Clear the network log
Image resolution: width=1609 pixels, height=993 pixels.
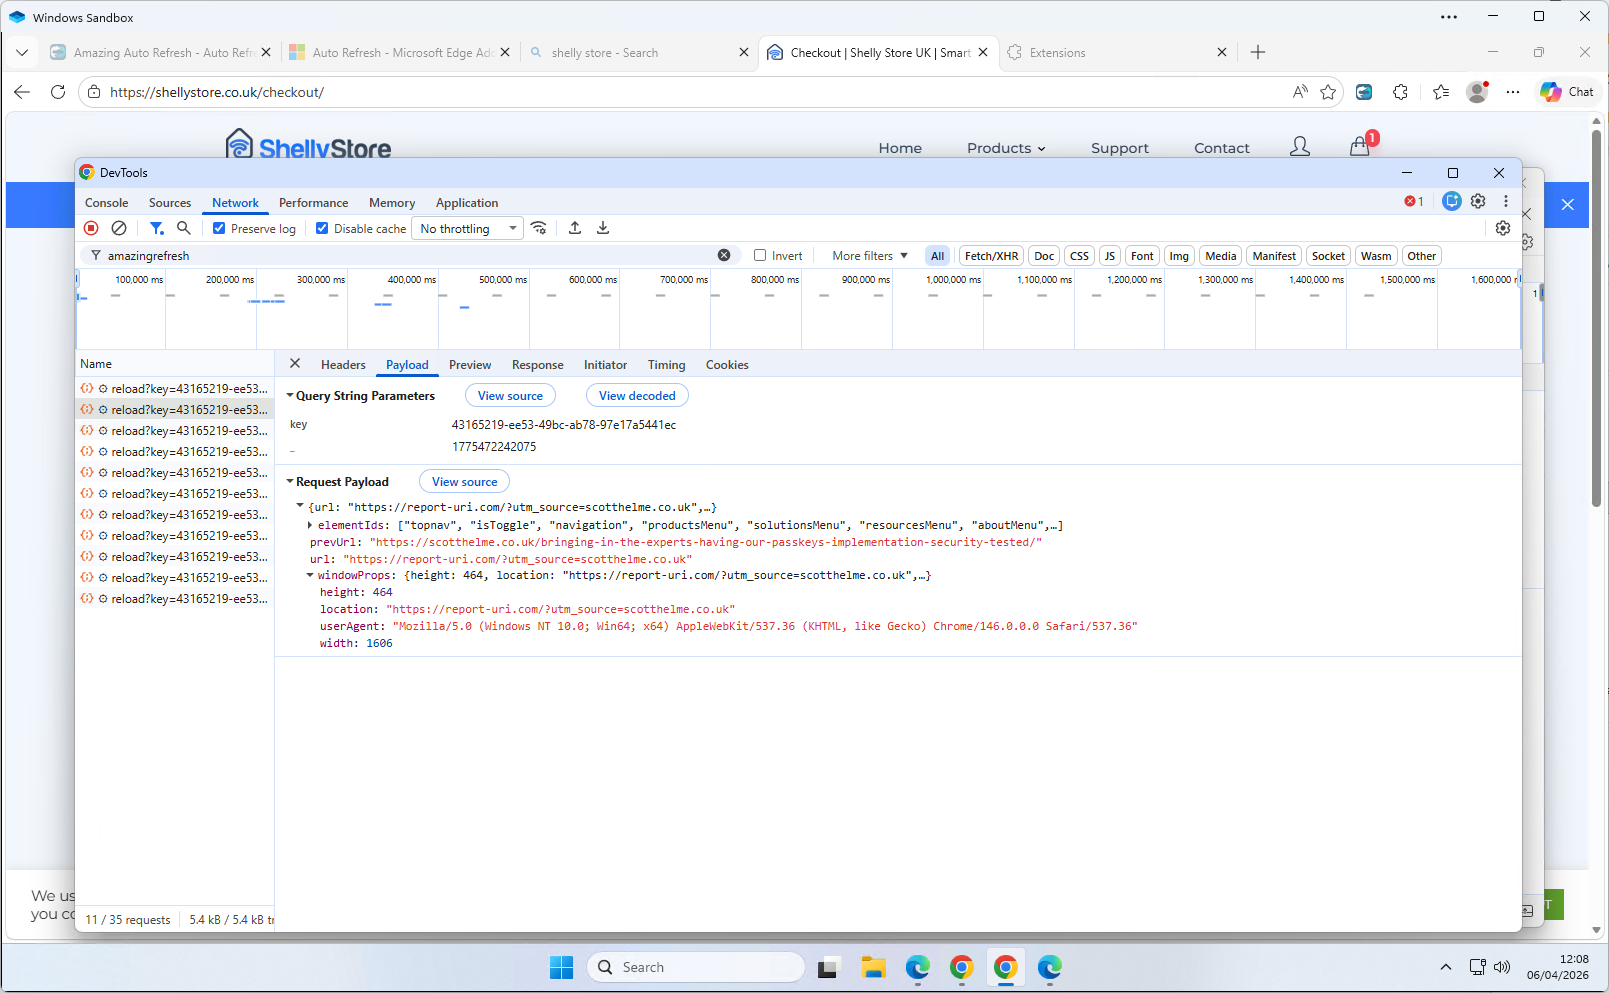(x=119, y=228)
